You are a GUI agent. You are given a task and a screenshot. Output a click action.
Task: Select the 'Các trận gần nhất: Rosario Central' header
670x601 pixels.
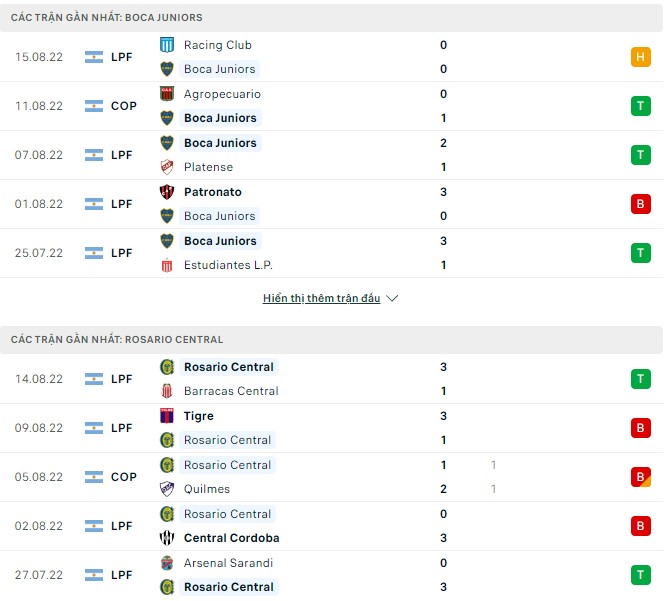click(x=117, y=340)
